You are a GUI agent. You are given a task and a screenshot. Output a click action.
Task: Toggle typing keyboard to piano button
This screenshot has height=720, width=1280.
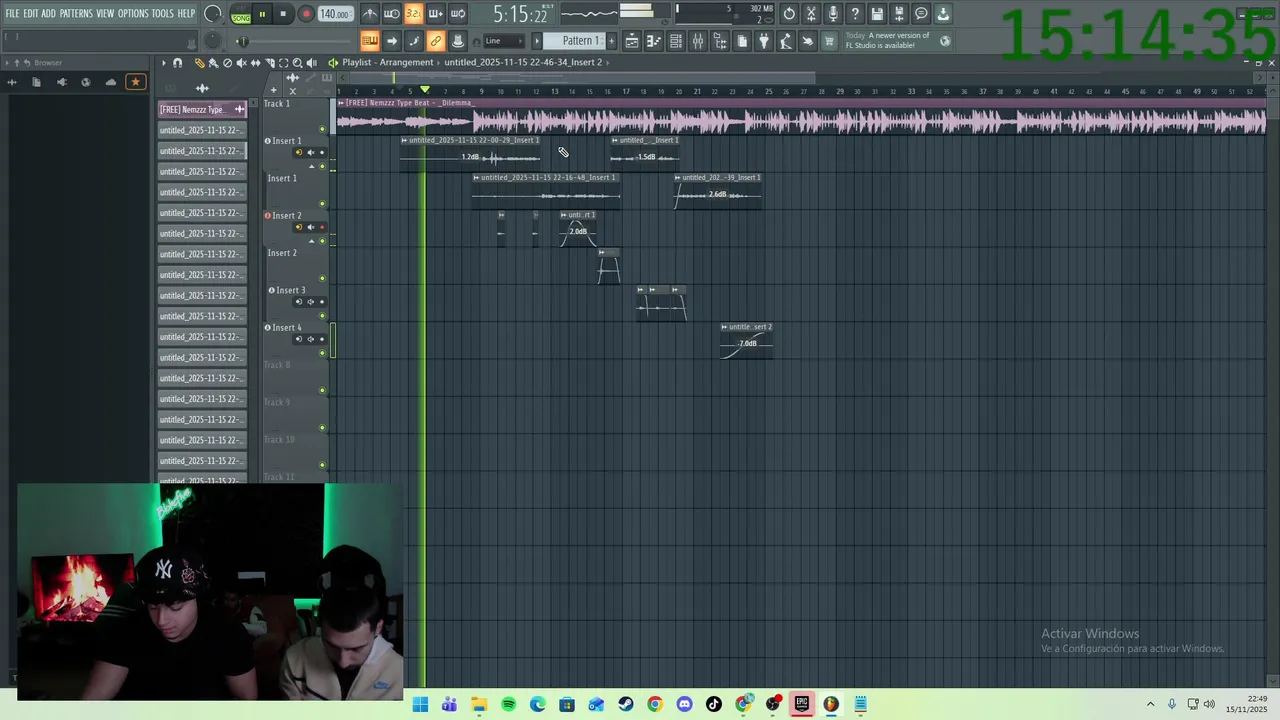pyautogui.click(x=370, y=41)
